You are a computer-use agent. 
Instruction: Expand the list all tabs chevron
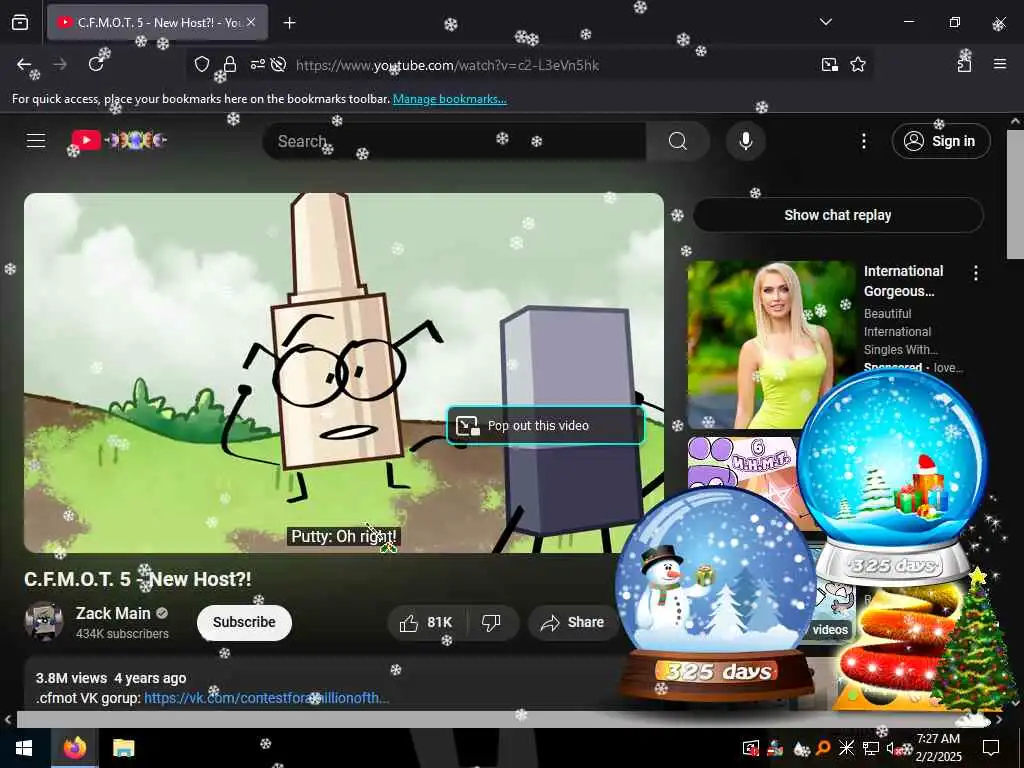[x=826, y=22]
